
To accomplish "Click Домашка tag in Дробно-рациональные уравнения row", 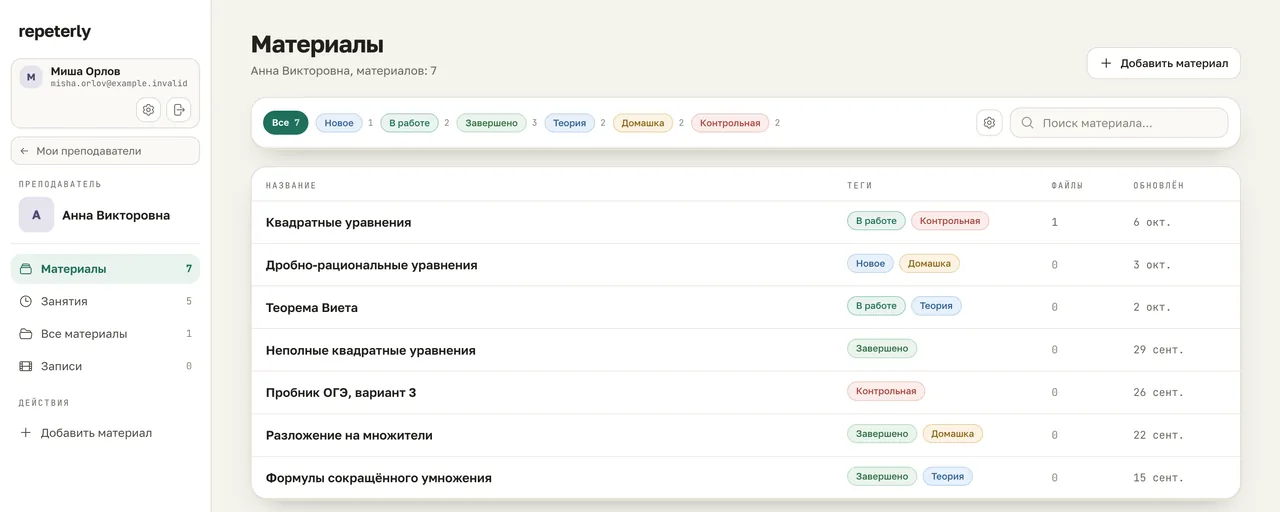I will [x=929, y=264].
